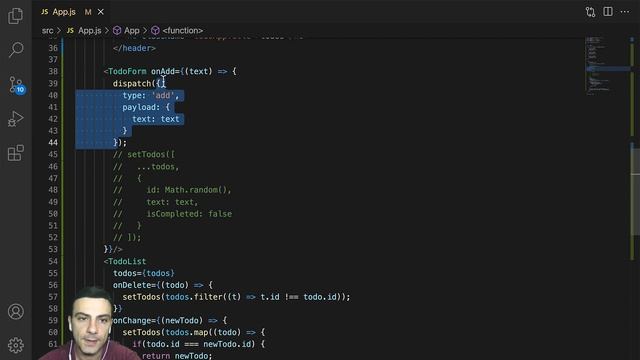640x360 pixels.
Task: Open the Run and Debug panel
Action: click(x=16, y=119)
